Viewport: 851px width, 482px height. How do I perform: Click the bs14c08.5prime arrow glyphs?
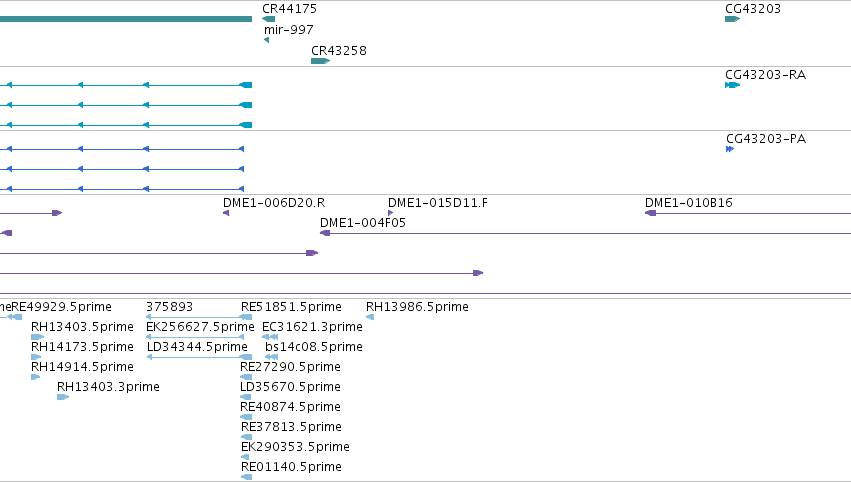coord(272,357)
